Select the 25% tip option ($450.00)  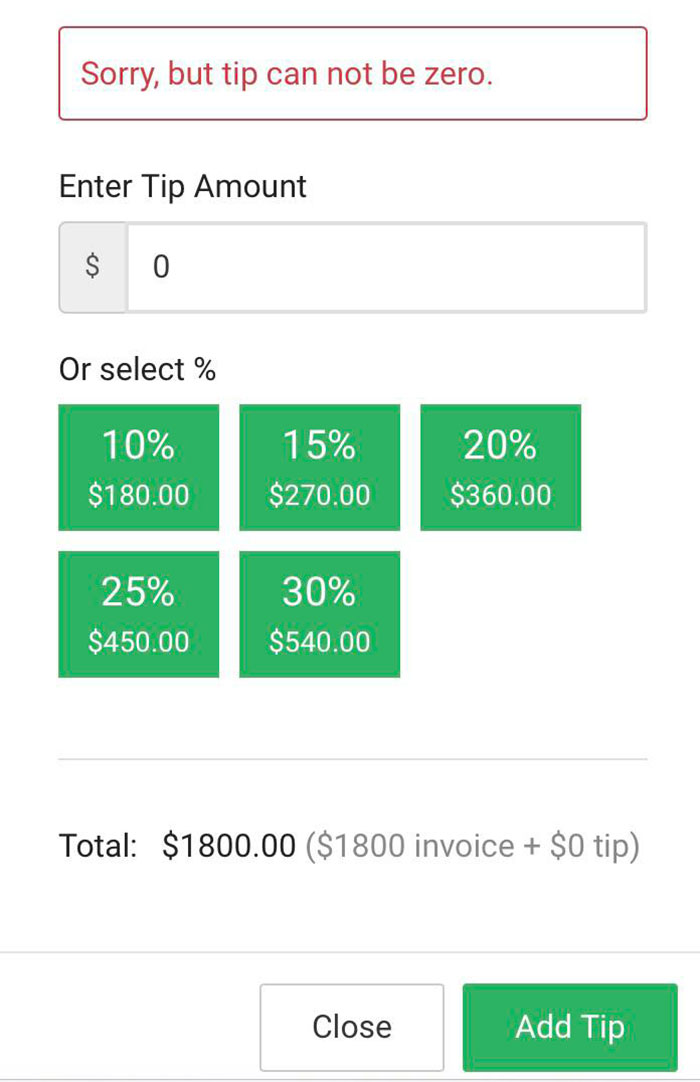pyautogui.click(x=138, y=613)
